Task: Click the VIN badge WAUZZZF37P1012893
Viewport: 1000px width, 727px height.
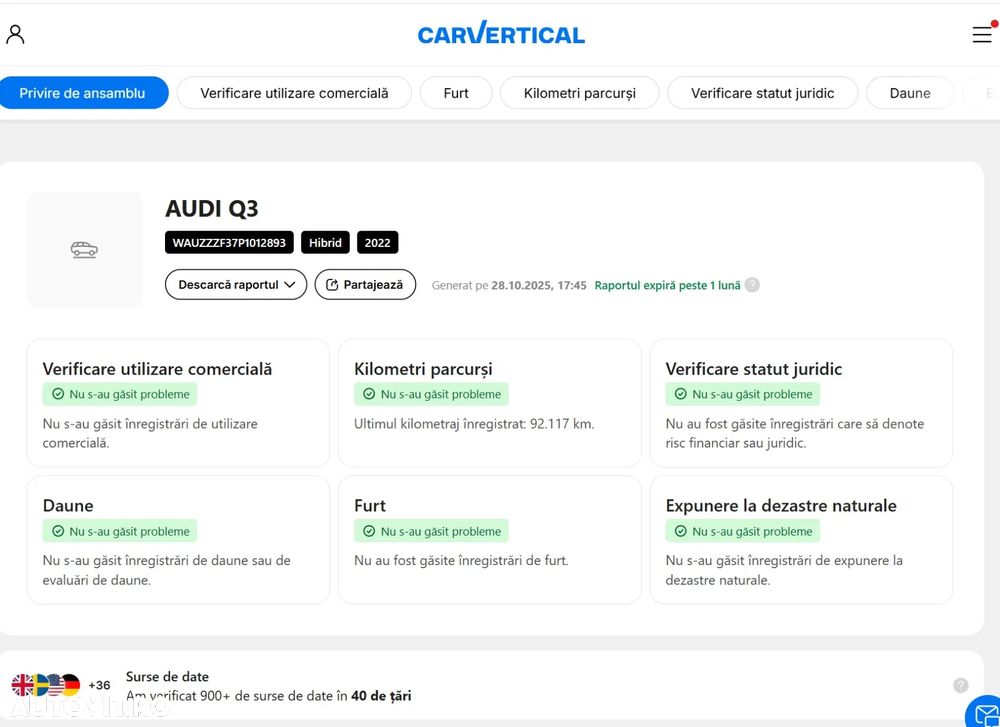Action: tap(229, 242)
